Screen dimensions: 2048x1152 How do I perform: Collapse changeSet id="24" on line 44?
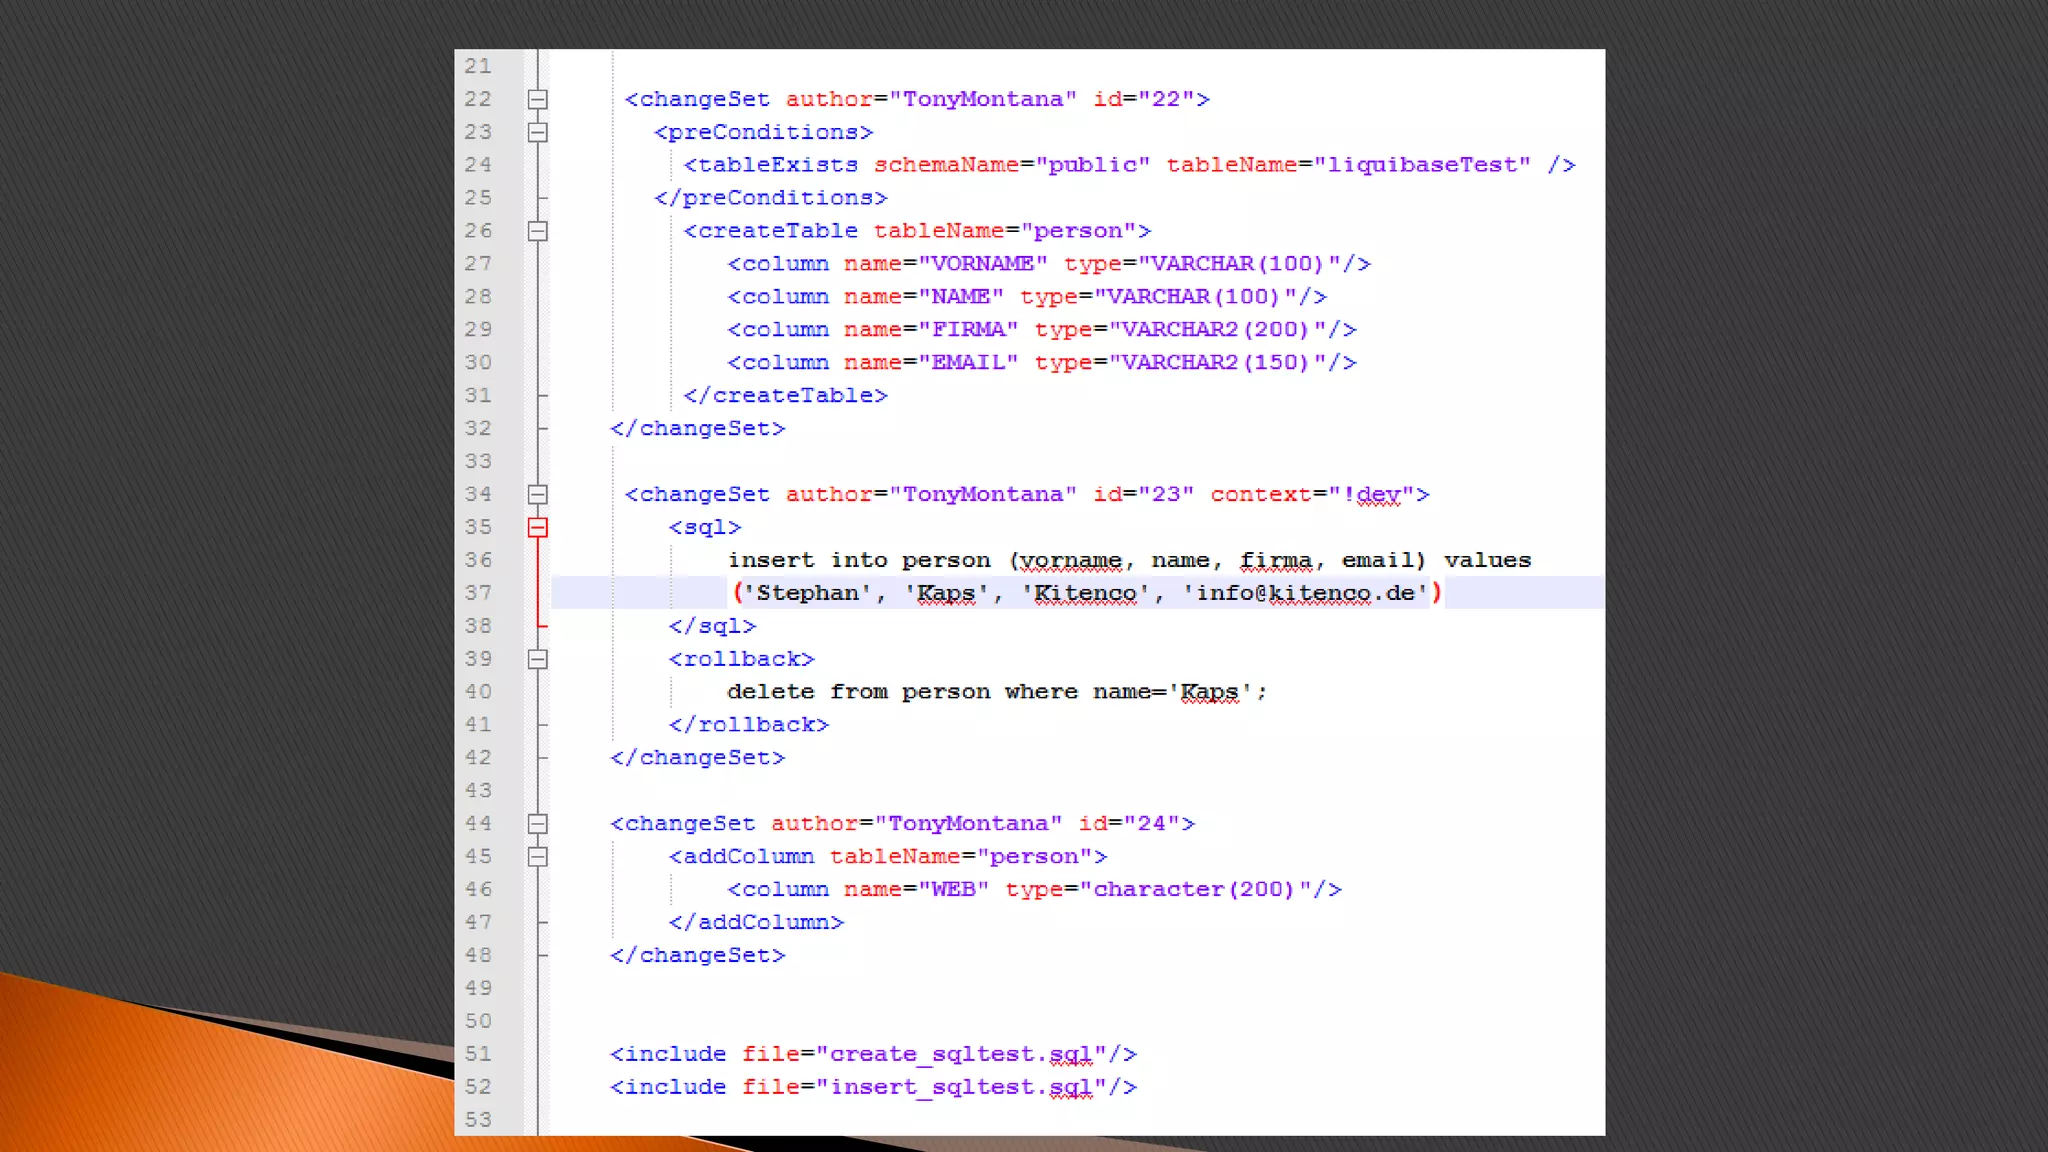(537, 823)
